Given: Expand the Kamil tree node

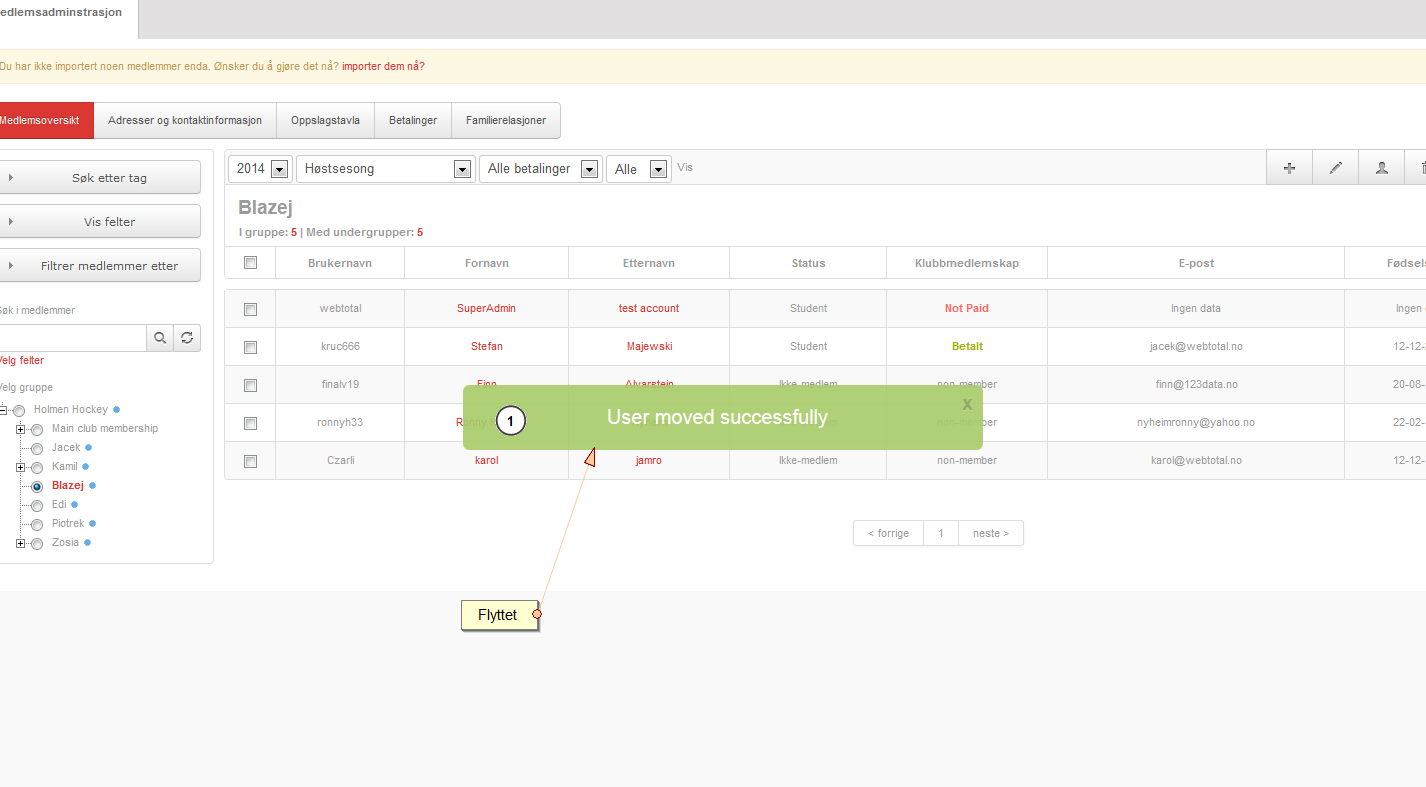Looking at the screenshot, I should coord(21,467).
